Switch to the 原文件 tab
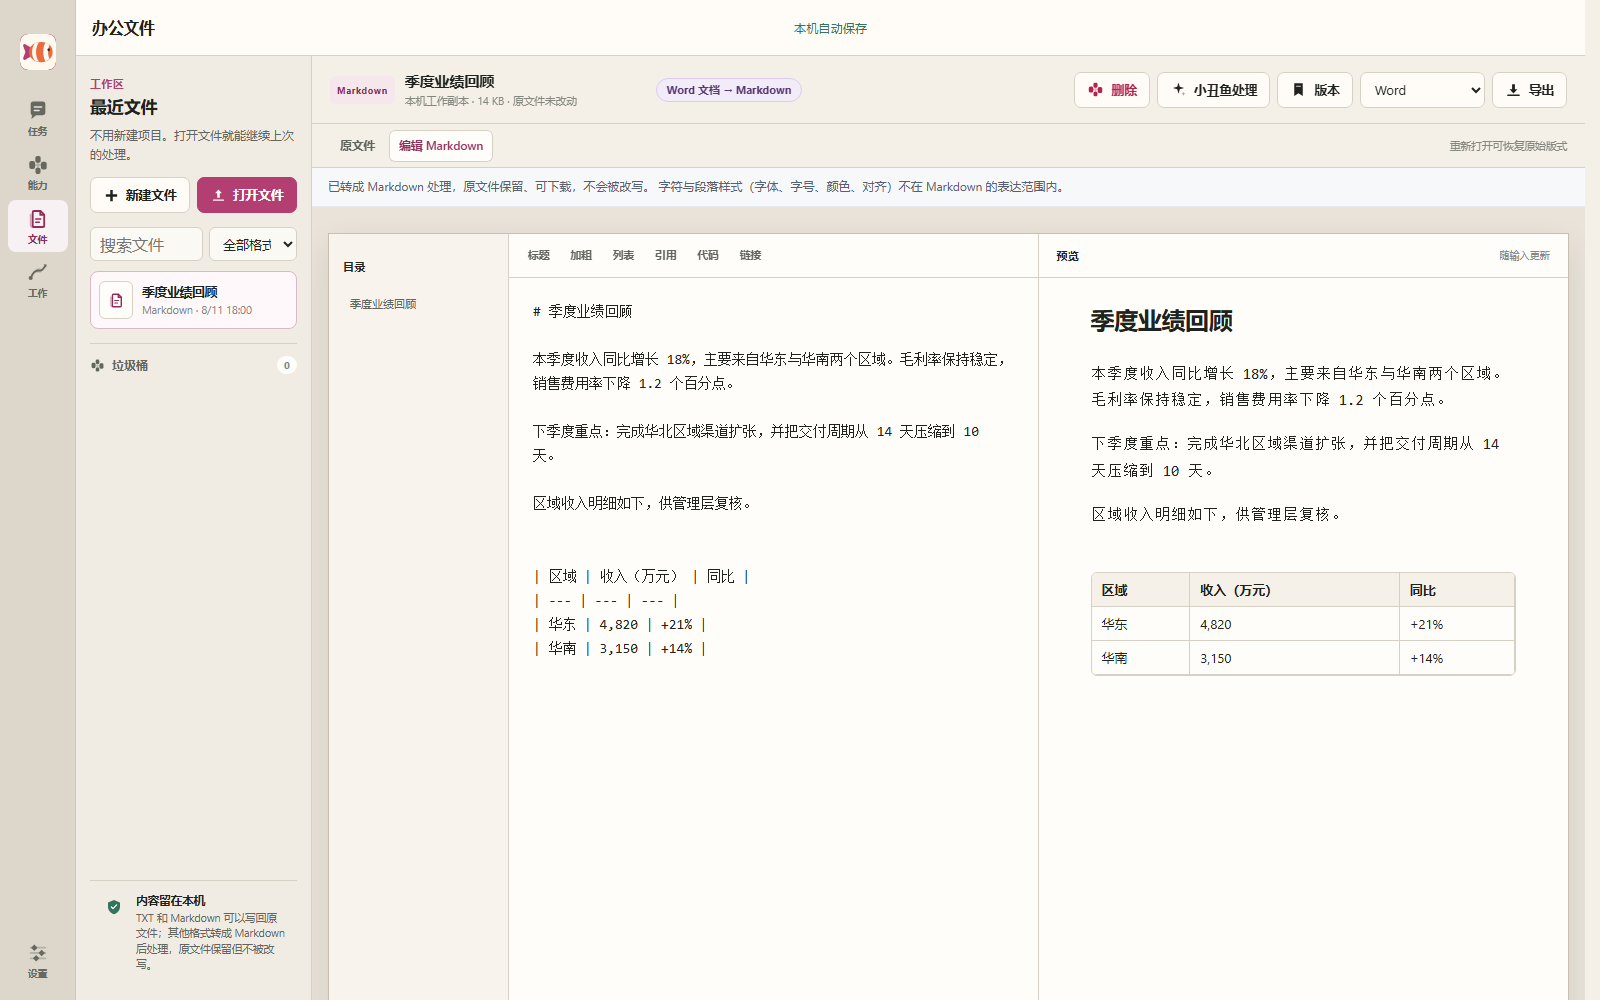This screenshot has width=1600, height=1000. click(357, 146)
